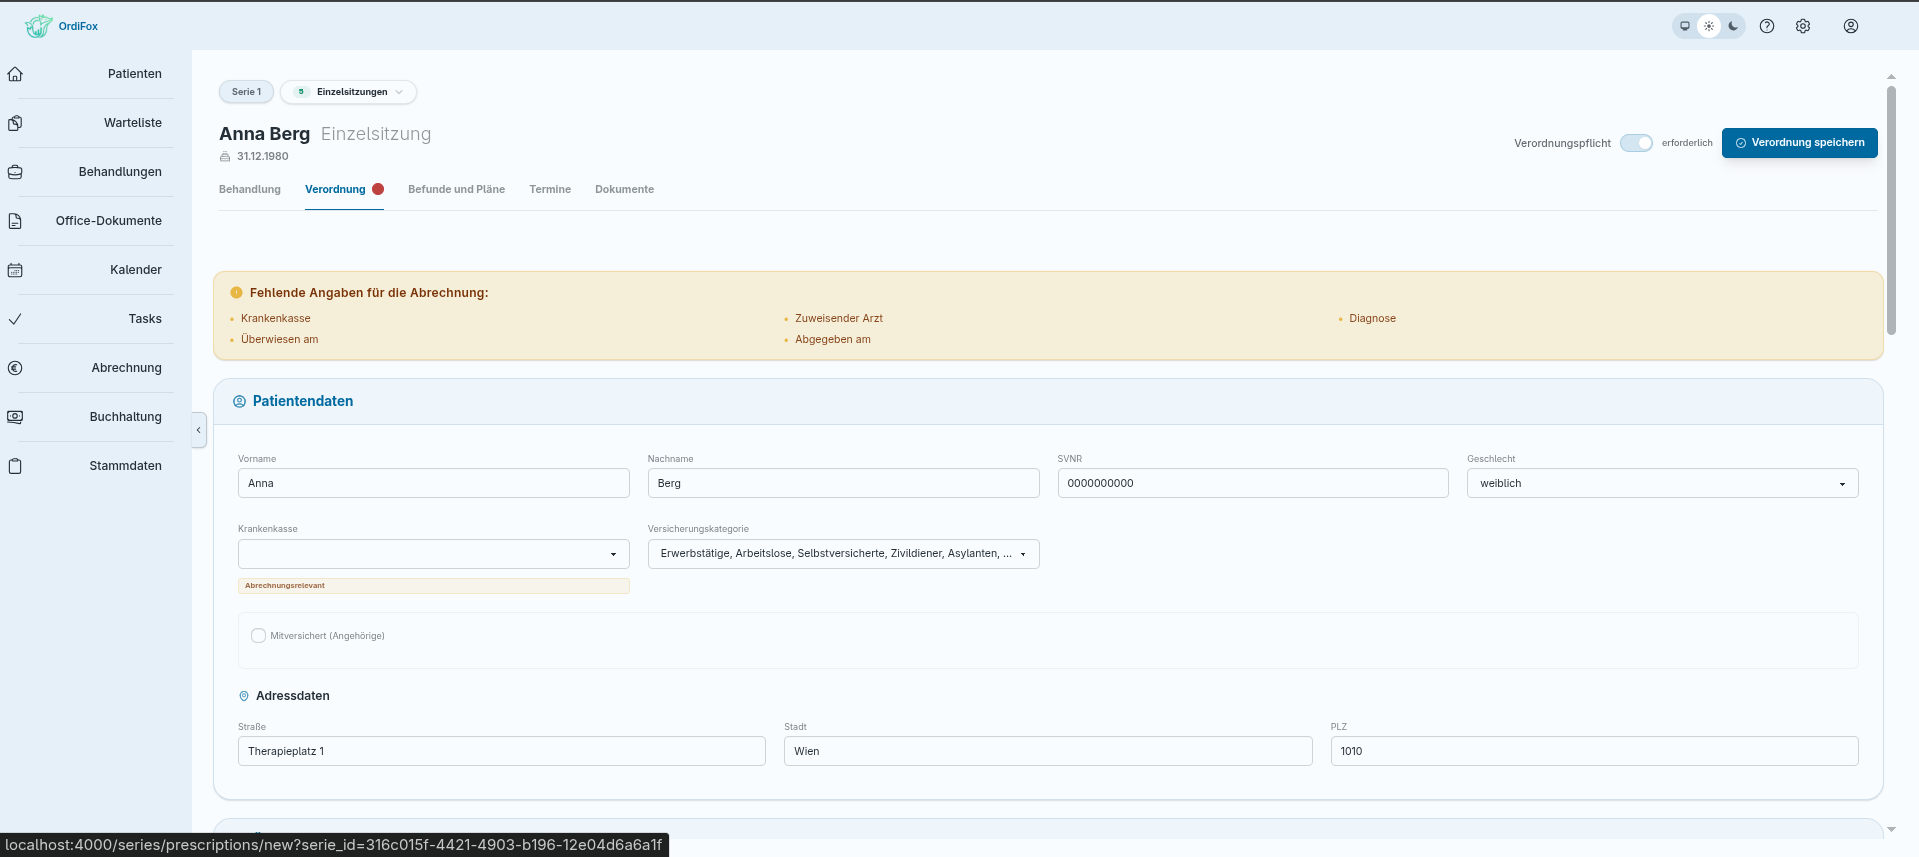Switch to the Termine tab

tap(550, 189)
